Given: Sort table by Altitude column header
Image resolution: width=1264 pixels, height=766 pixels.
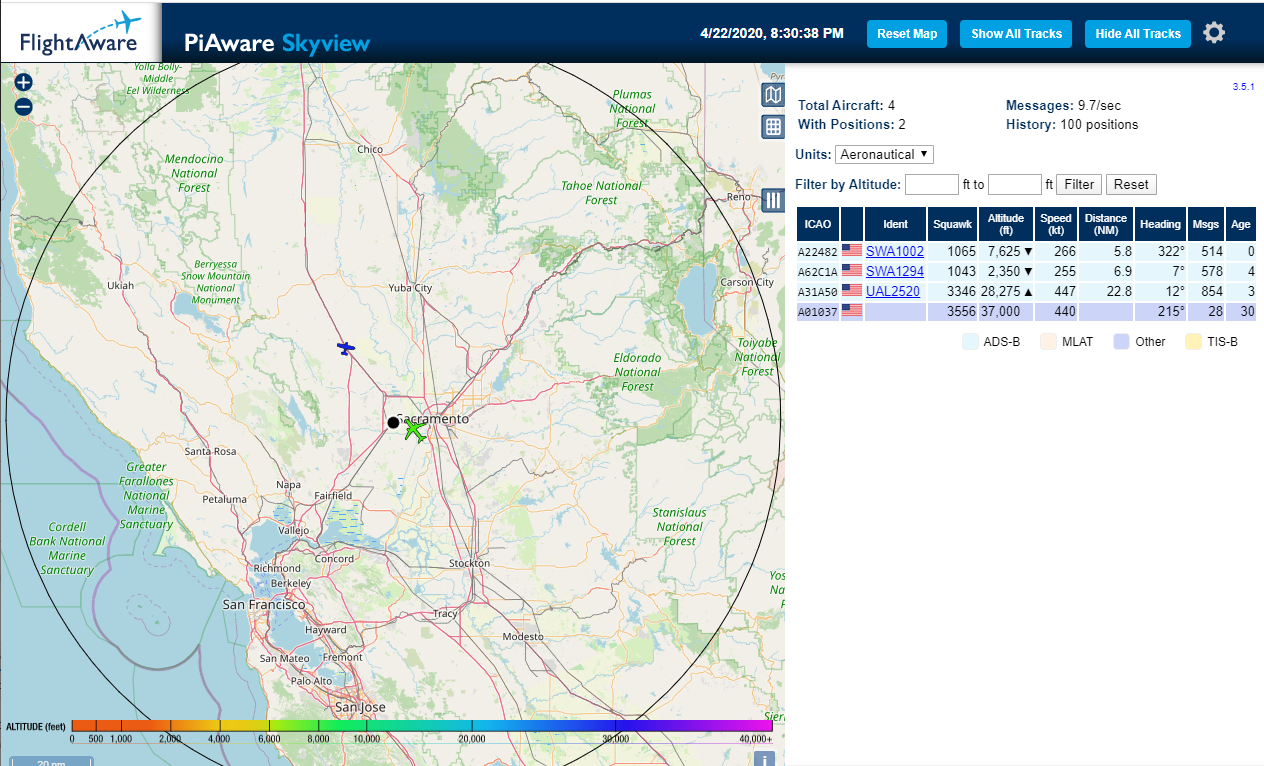Looking at the screenshot, I should point(1006,224).
